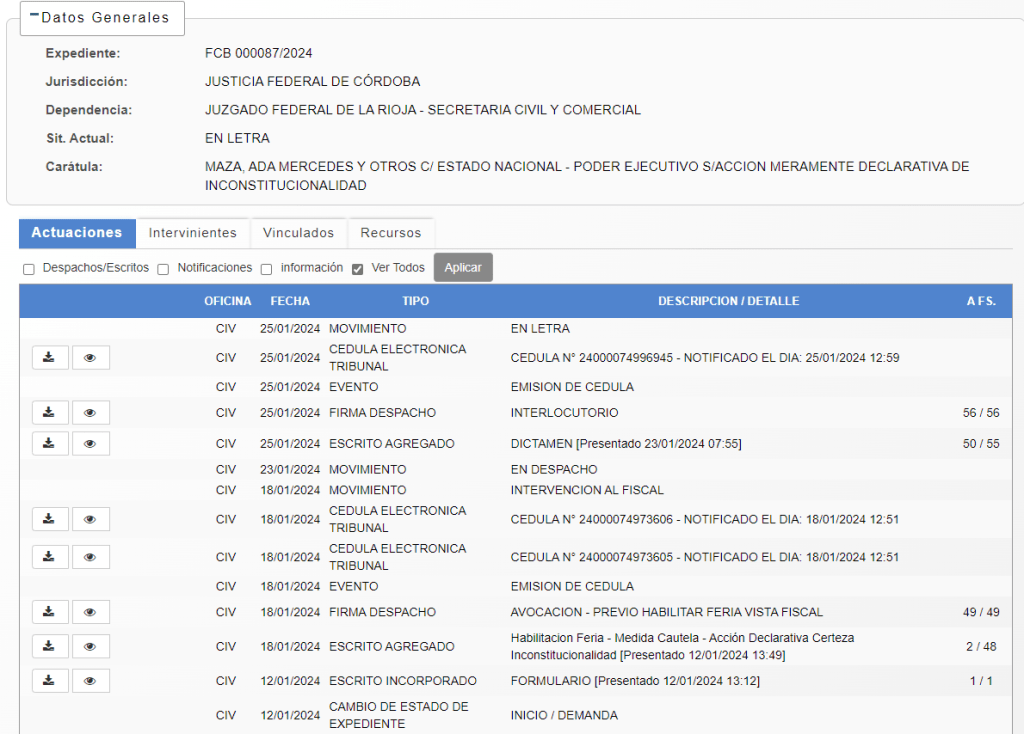1024x734 pixels.
Task: Switch to the Actuaciones tab
Action: point(77,232)
